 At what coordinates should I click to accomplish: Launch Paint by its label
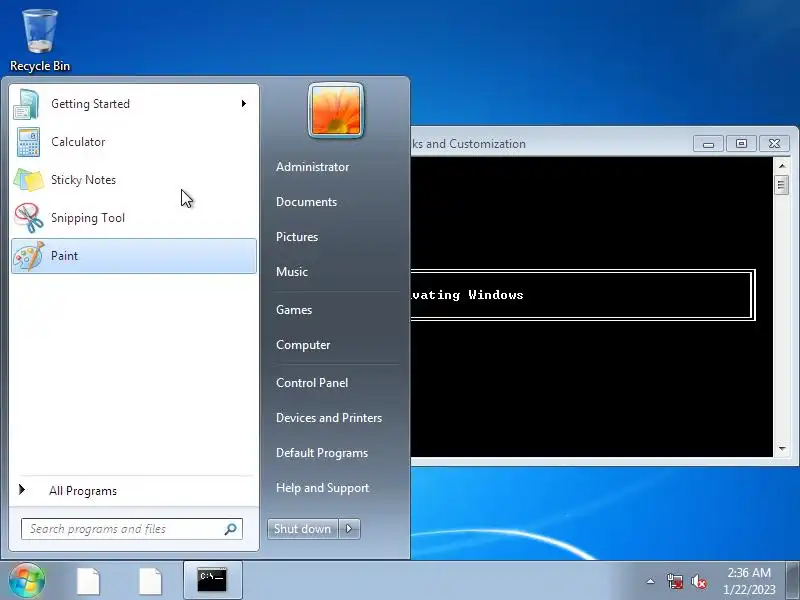point(64,256)
